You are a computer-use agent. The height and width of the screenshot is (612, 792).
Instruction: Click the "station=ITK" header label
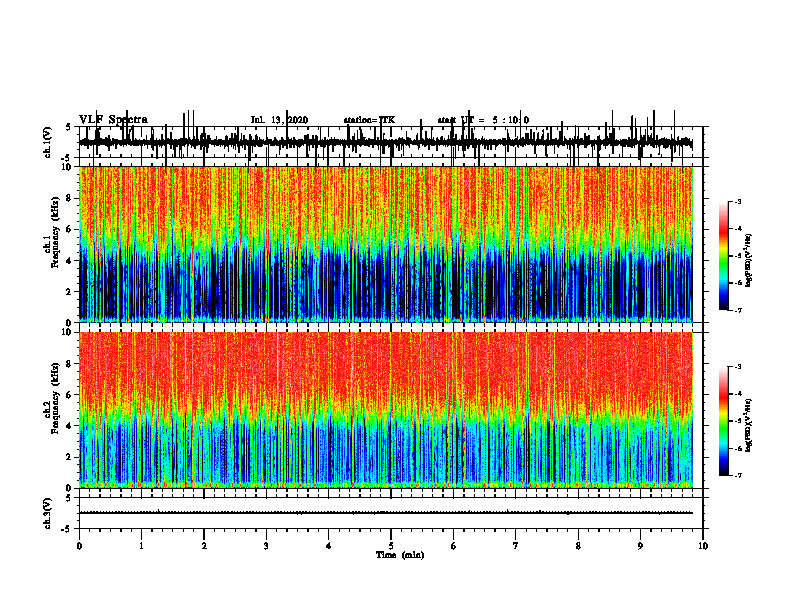tap(369, 120)
